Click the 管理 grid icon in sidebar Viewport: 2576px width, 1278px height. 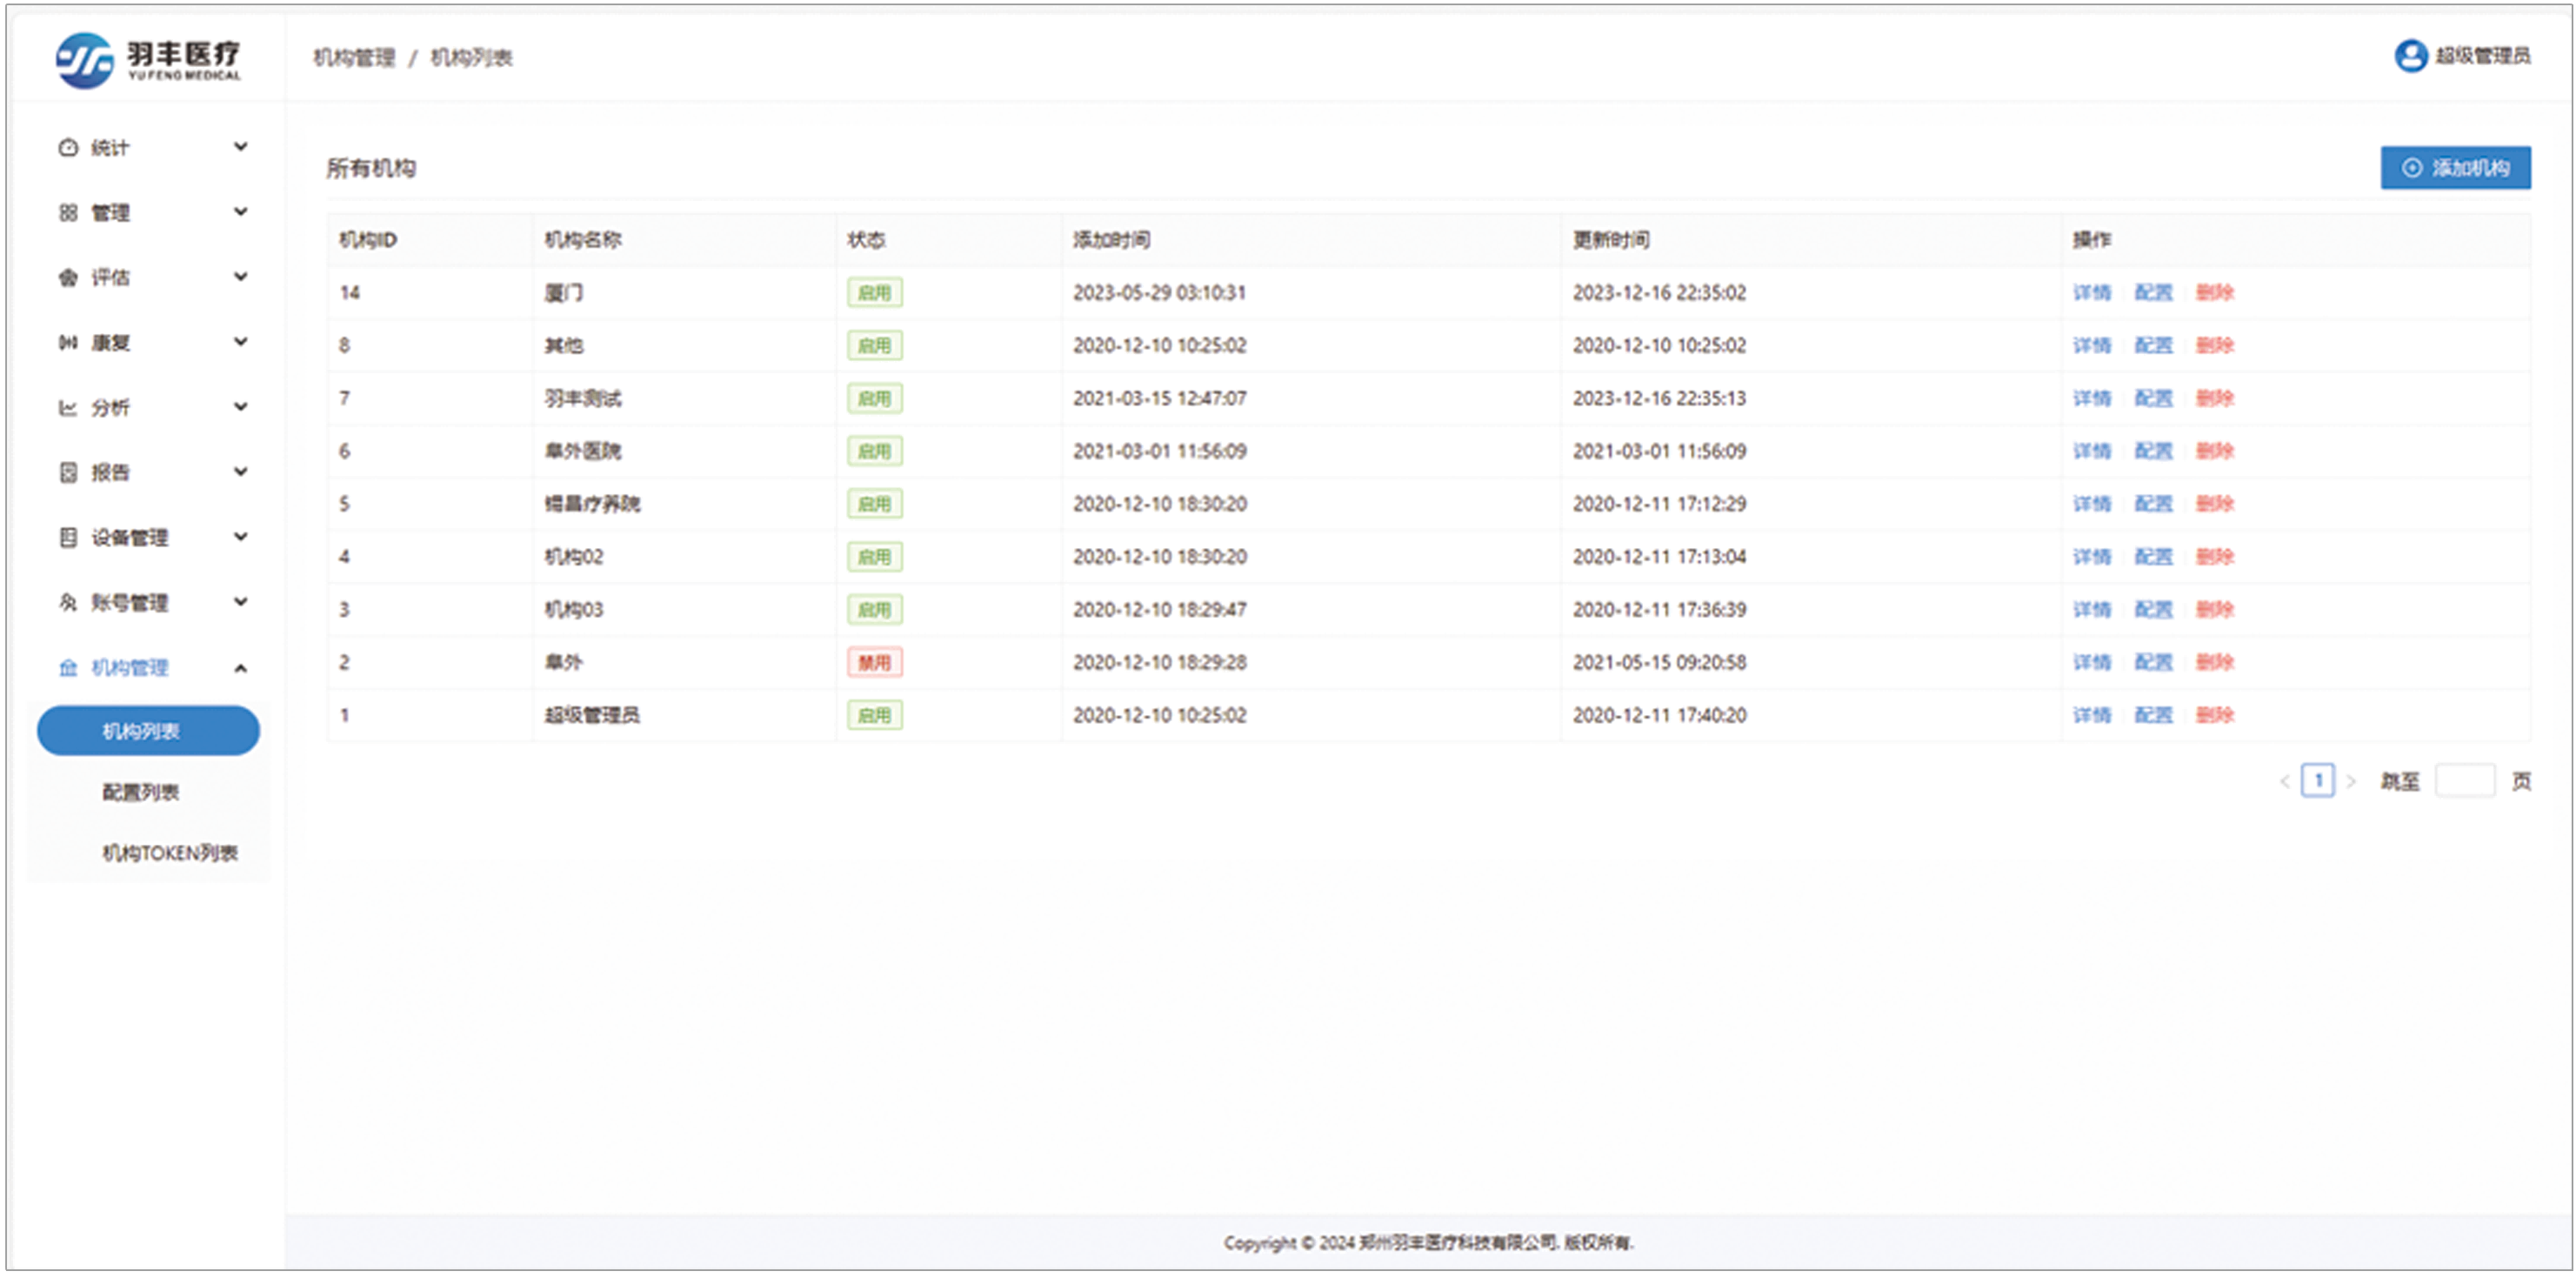tap(68, 213)
